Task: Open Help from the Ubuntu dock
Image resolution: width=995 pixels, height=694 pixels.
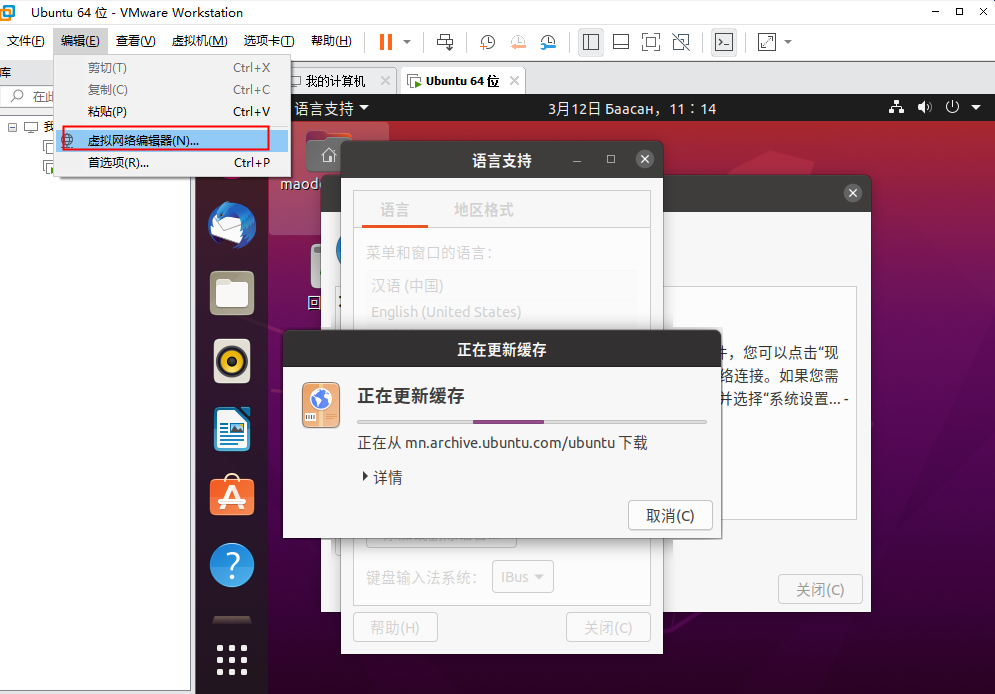Action: (x=232, y=565)
